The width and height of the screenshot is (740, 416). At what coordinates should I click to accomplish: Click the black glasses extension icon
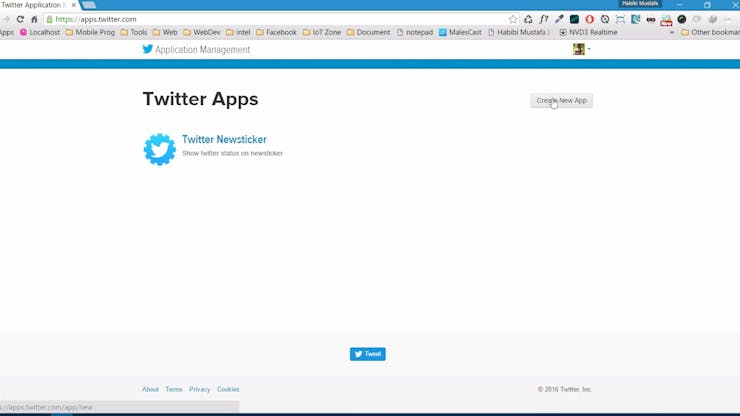tap(651, 19)
